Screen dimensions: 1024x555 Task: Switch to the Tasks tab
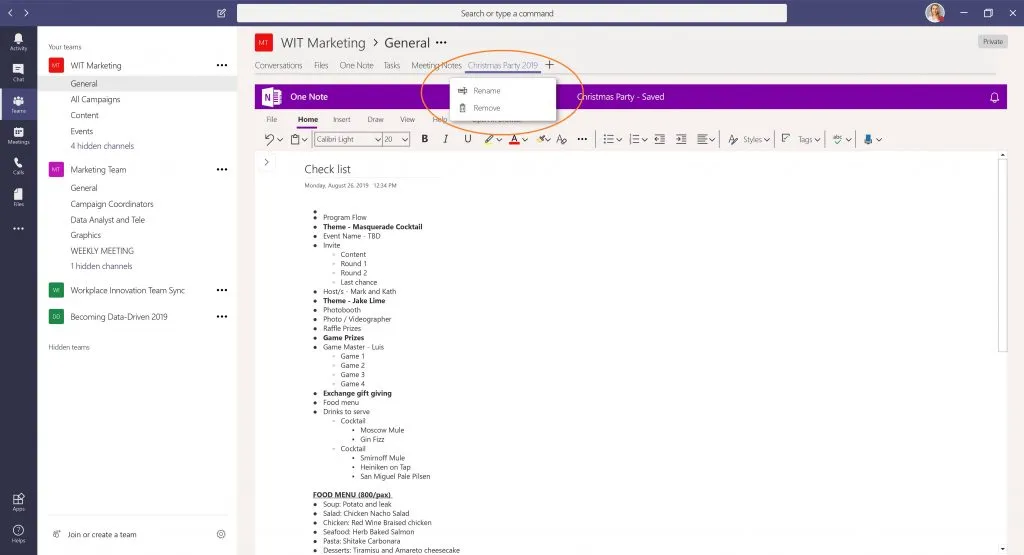[392, 65]
